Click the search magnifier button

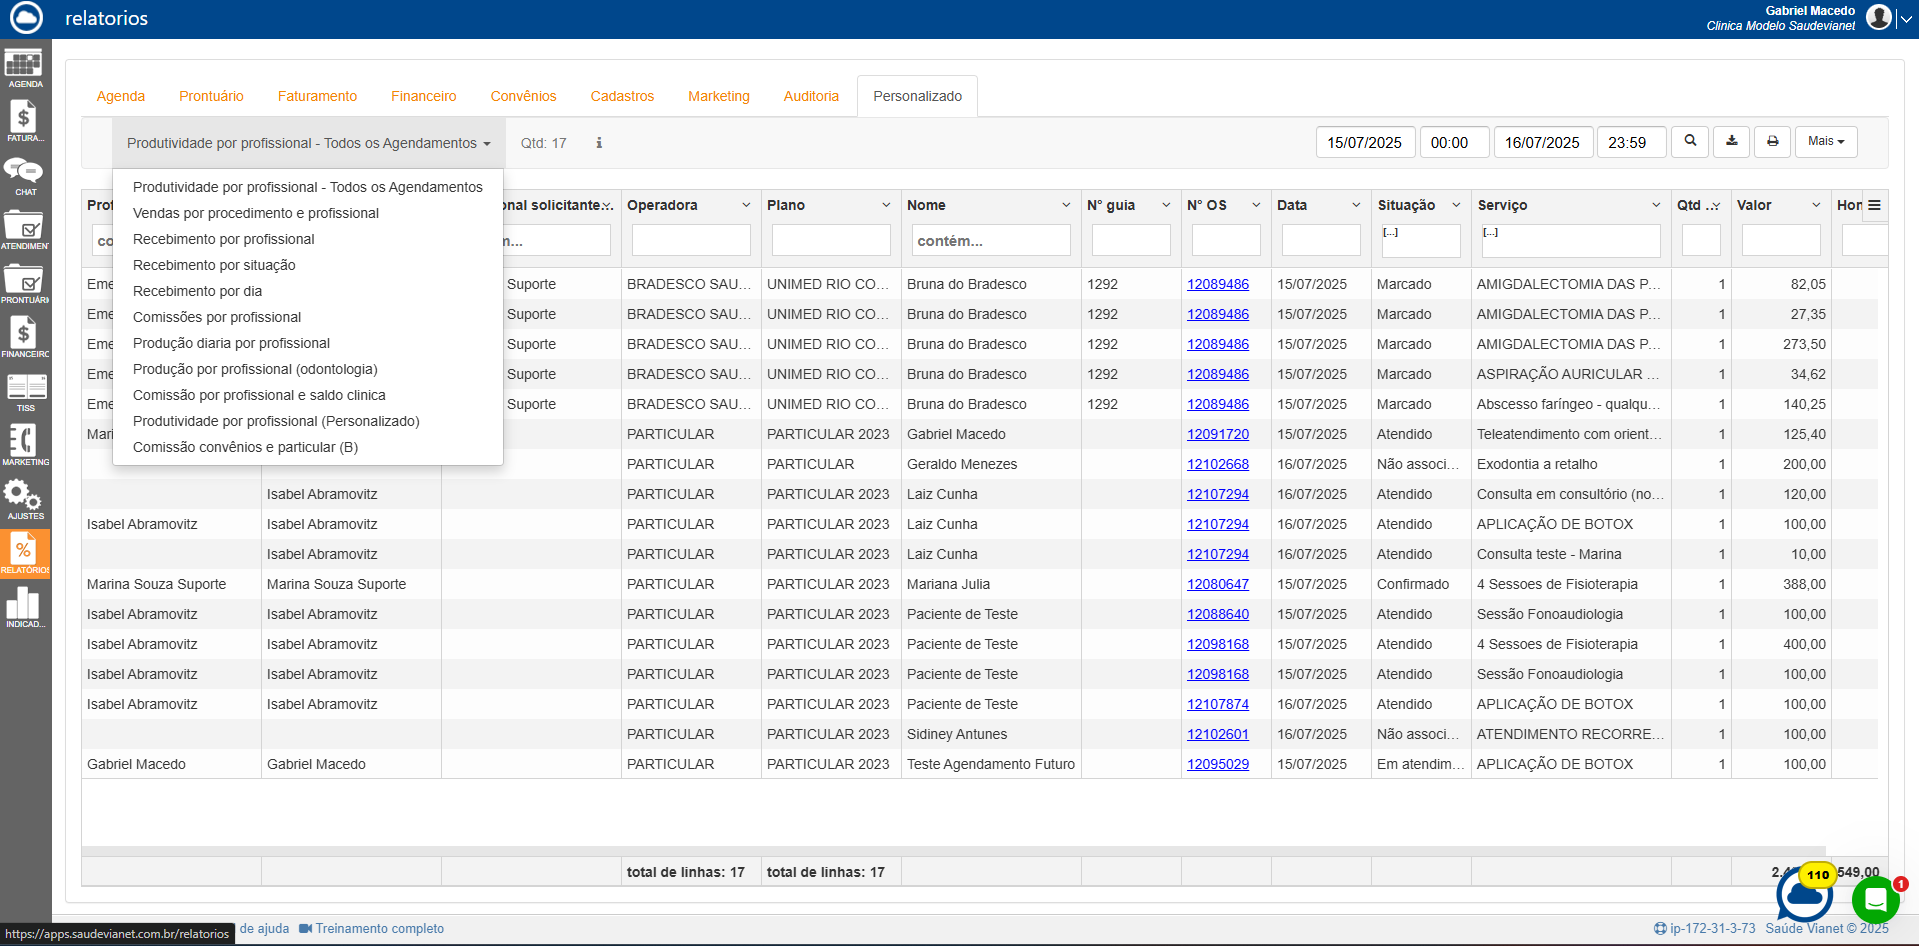coord(1690,142)
